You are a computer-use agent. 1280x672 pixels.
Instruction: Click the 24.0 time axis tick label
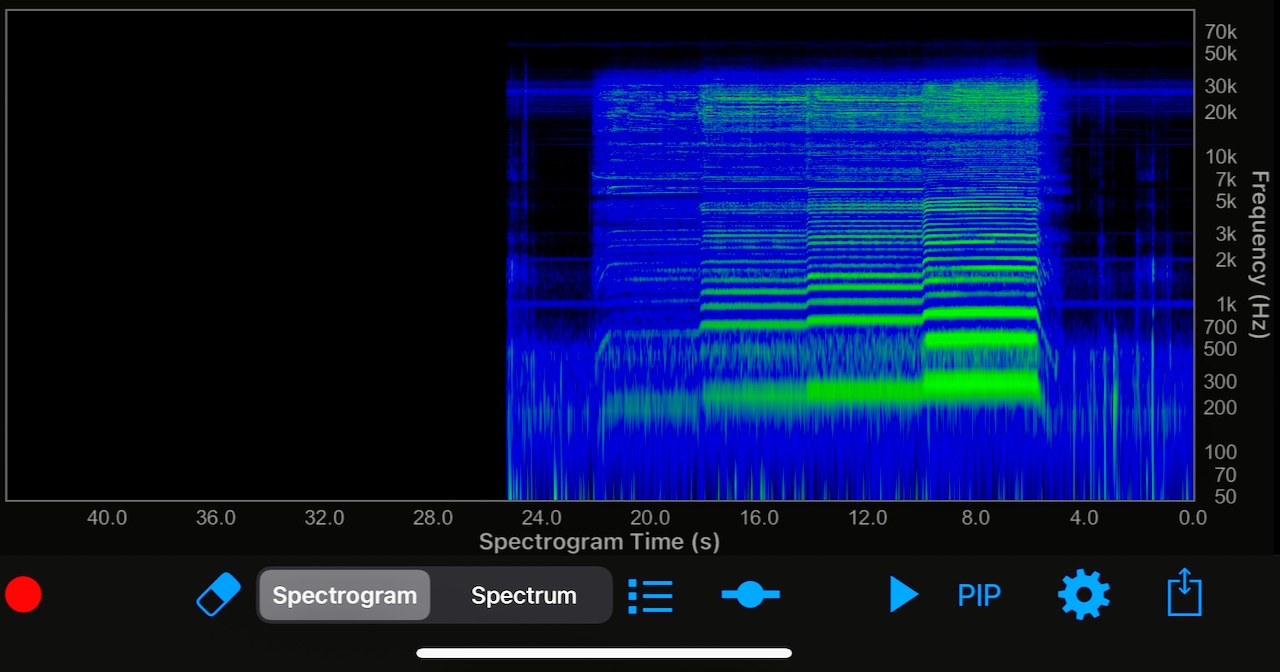541,518
